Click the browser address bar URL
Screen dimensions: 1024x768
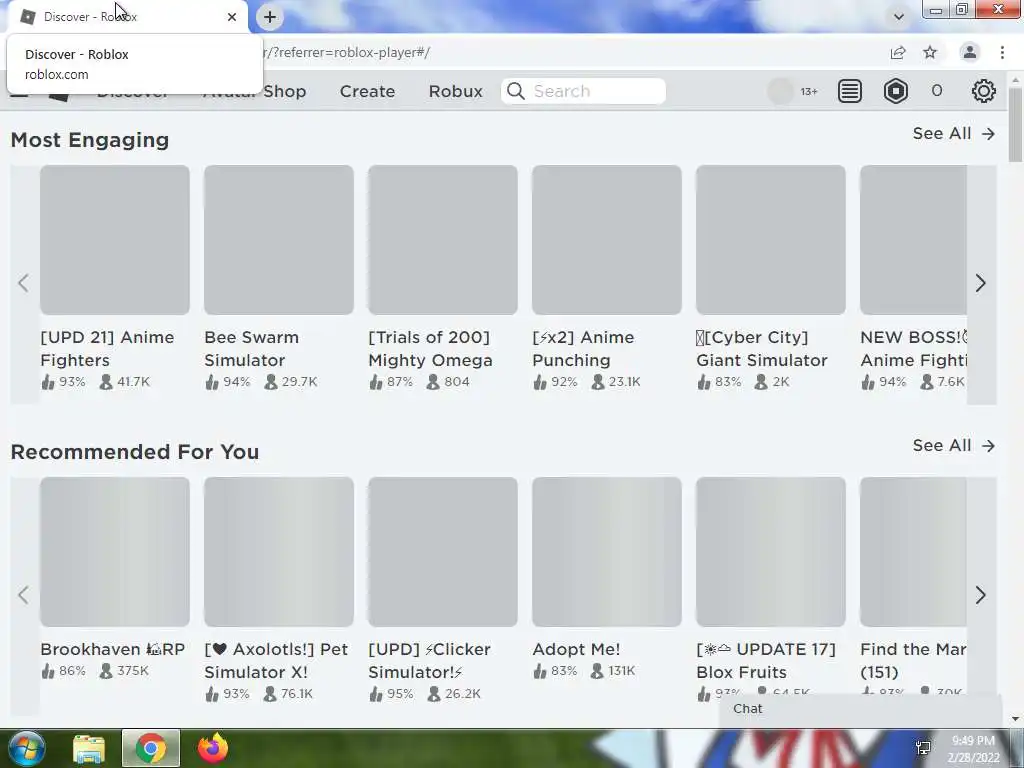[346, 52]
